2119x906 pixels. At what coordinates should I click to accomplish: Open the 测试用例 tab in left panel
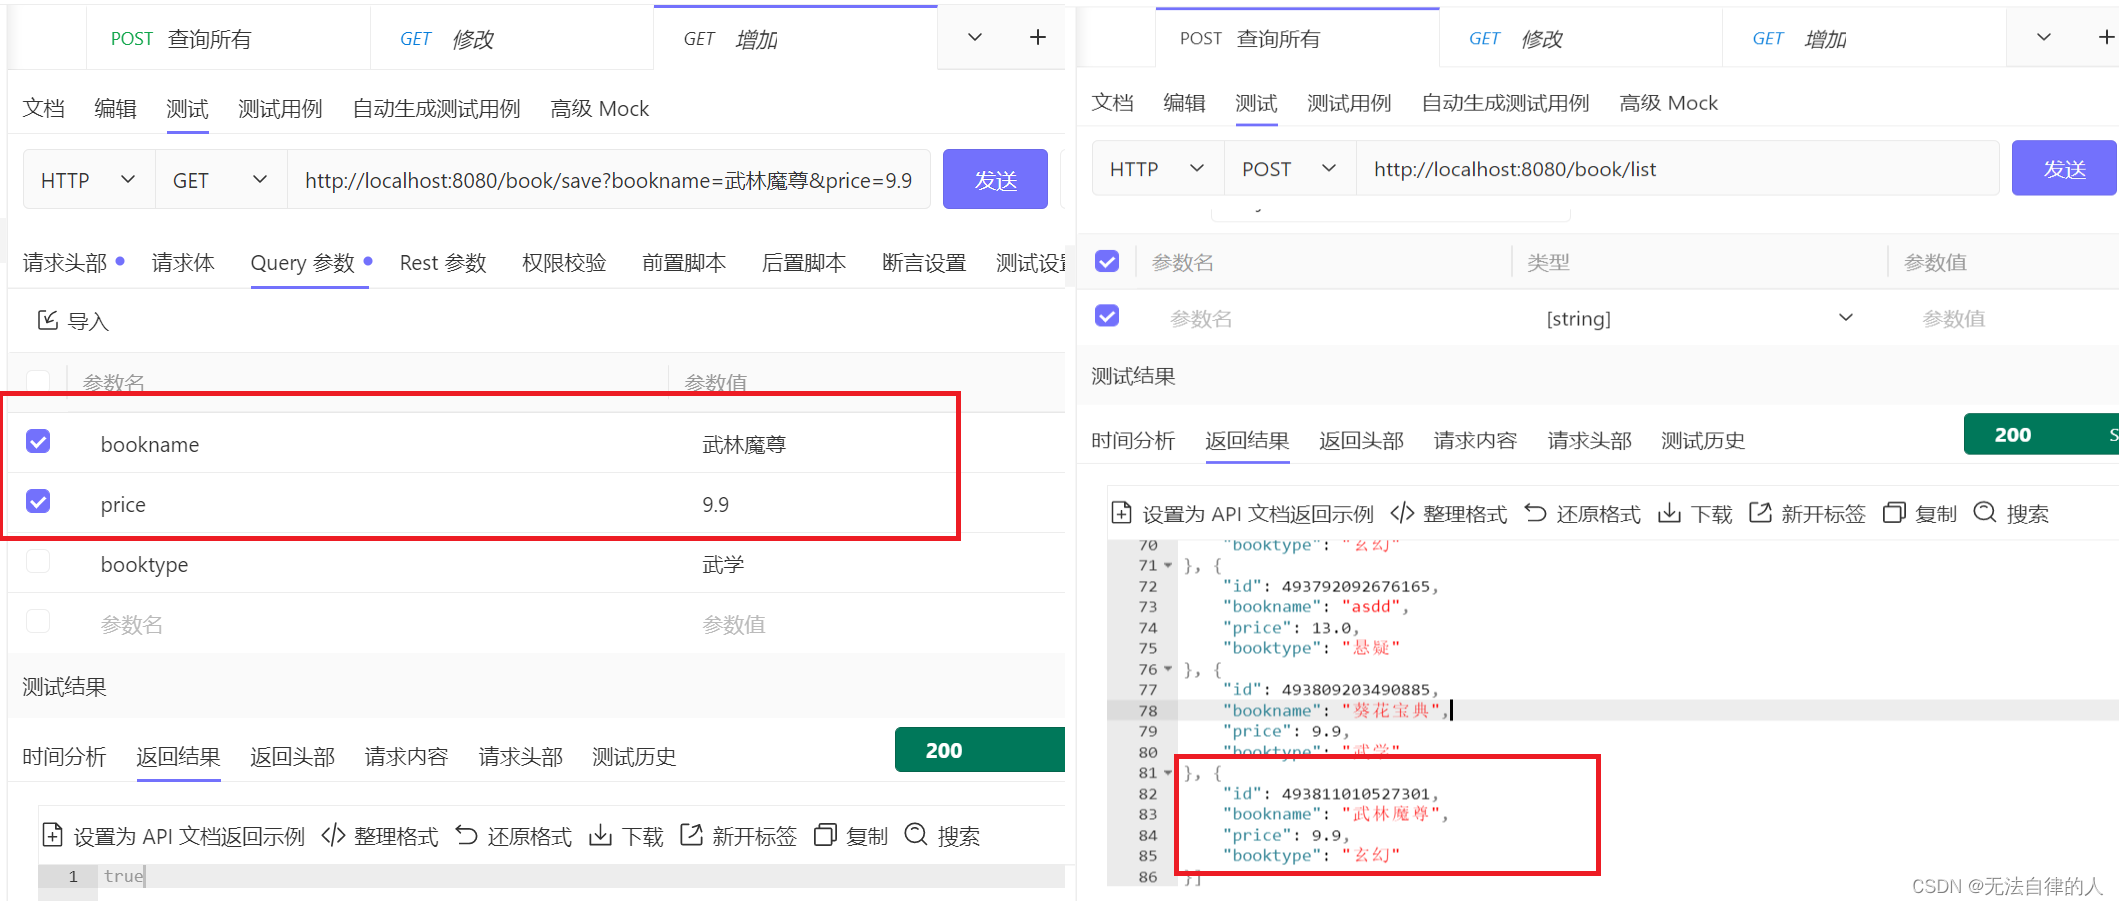pyautogui.click(x=280, y=108)
